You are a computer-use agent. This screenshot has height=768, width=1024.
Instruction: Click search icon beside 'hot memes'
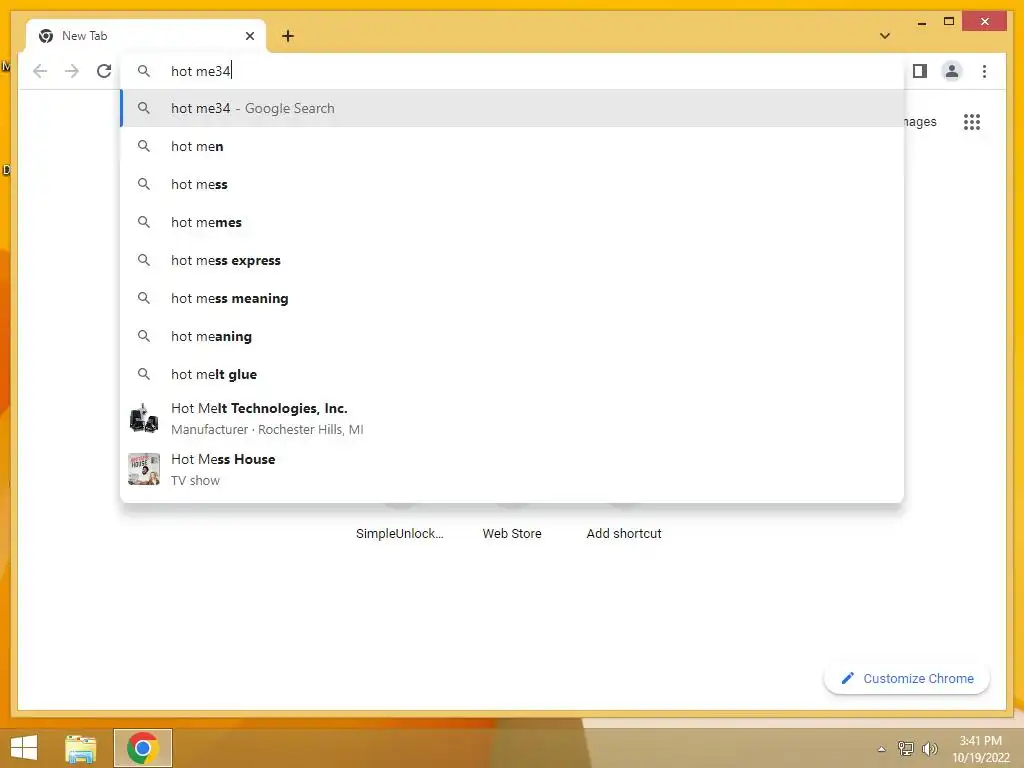click(144, 222)
